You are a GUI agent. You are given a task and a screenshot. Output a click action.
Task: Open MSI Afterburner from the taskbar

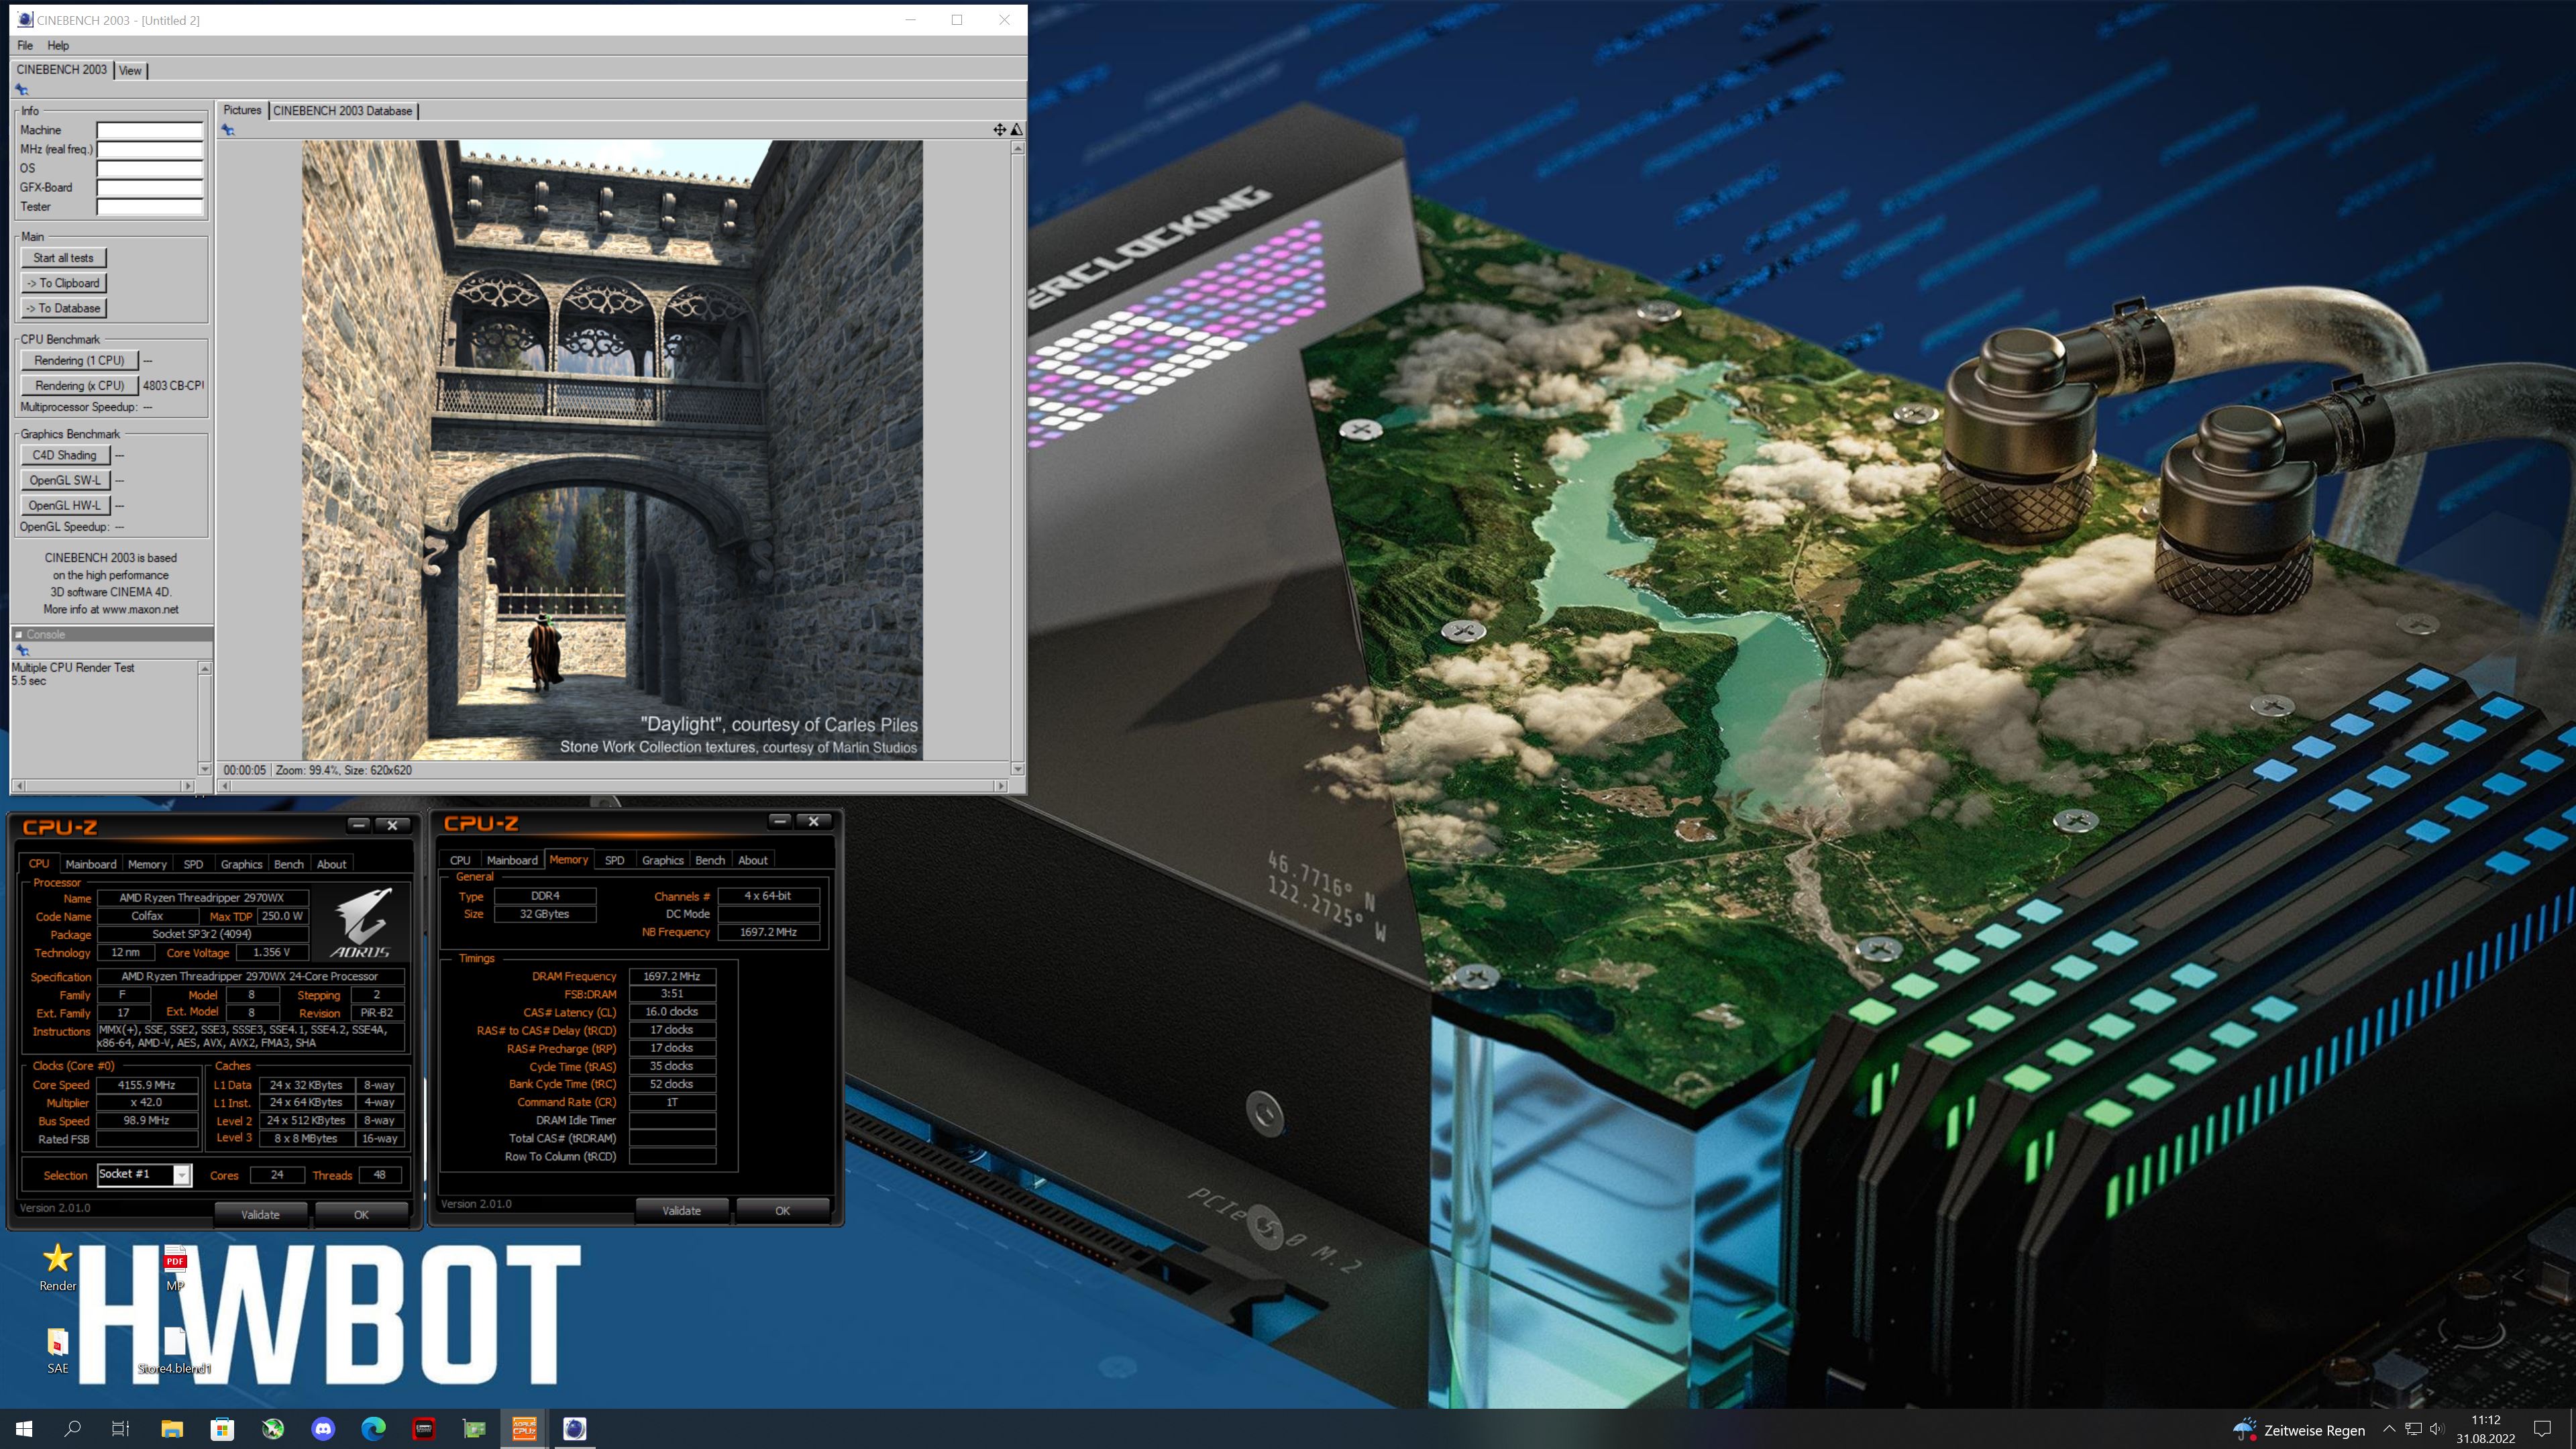pos(273,1429)
